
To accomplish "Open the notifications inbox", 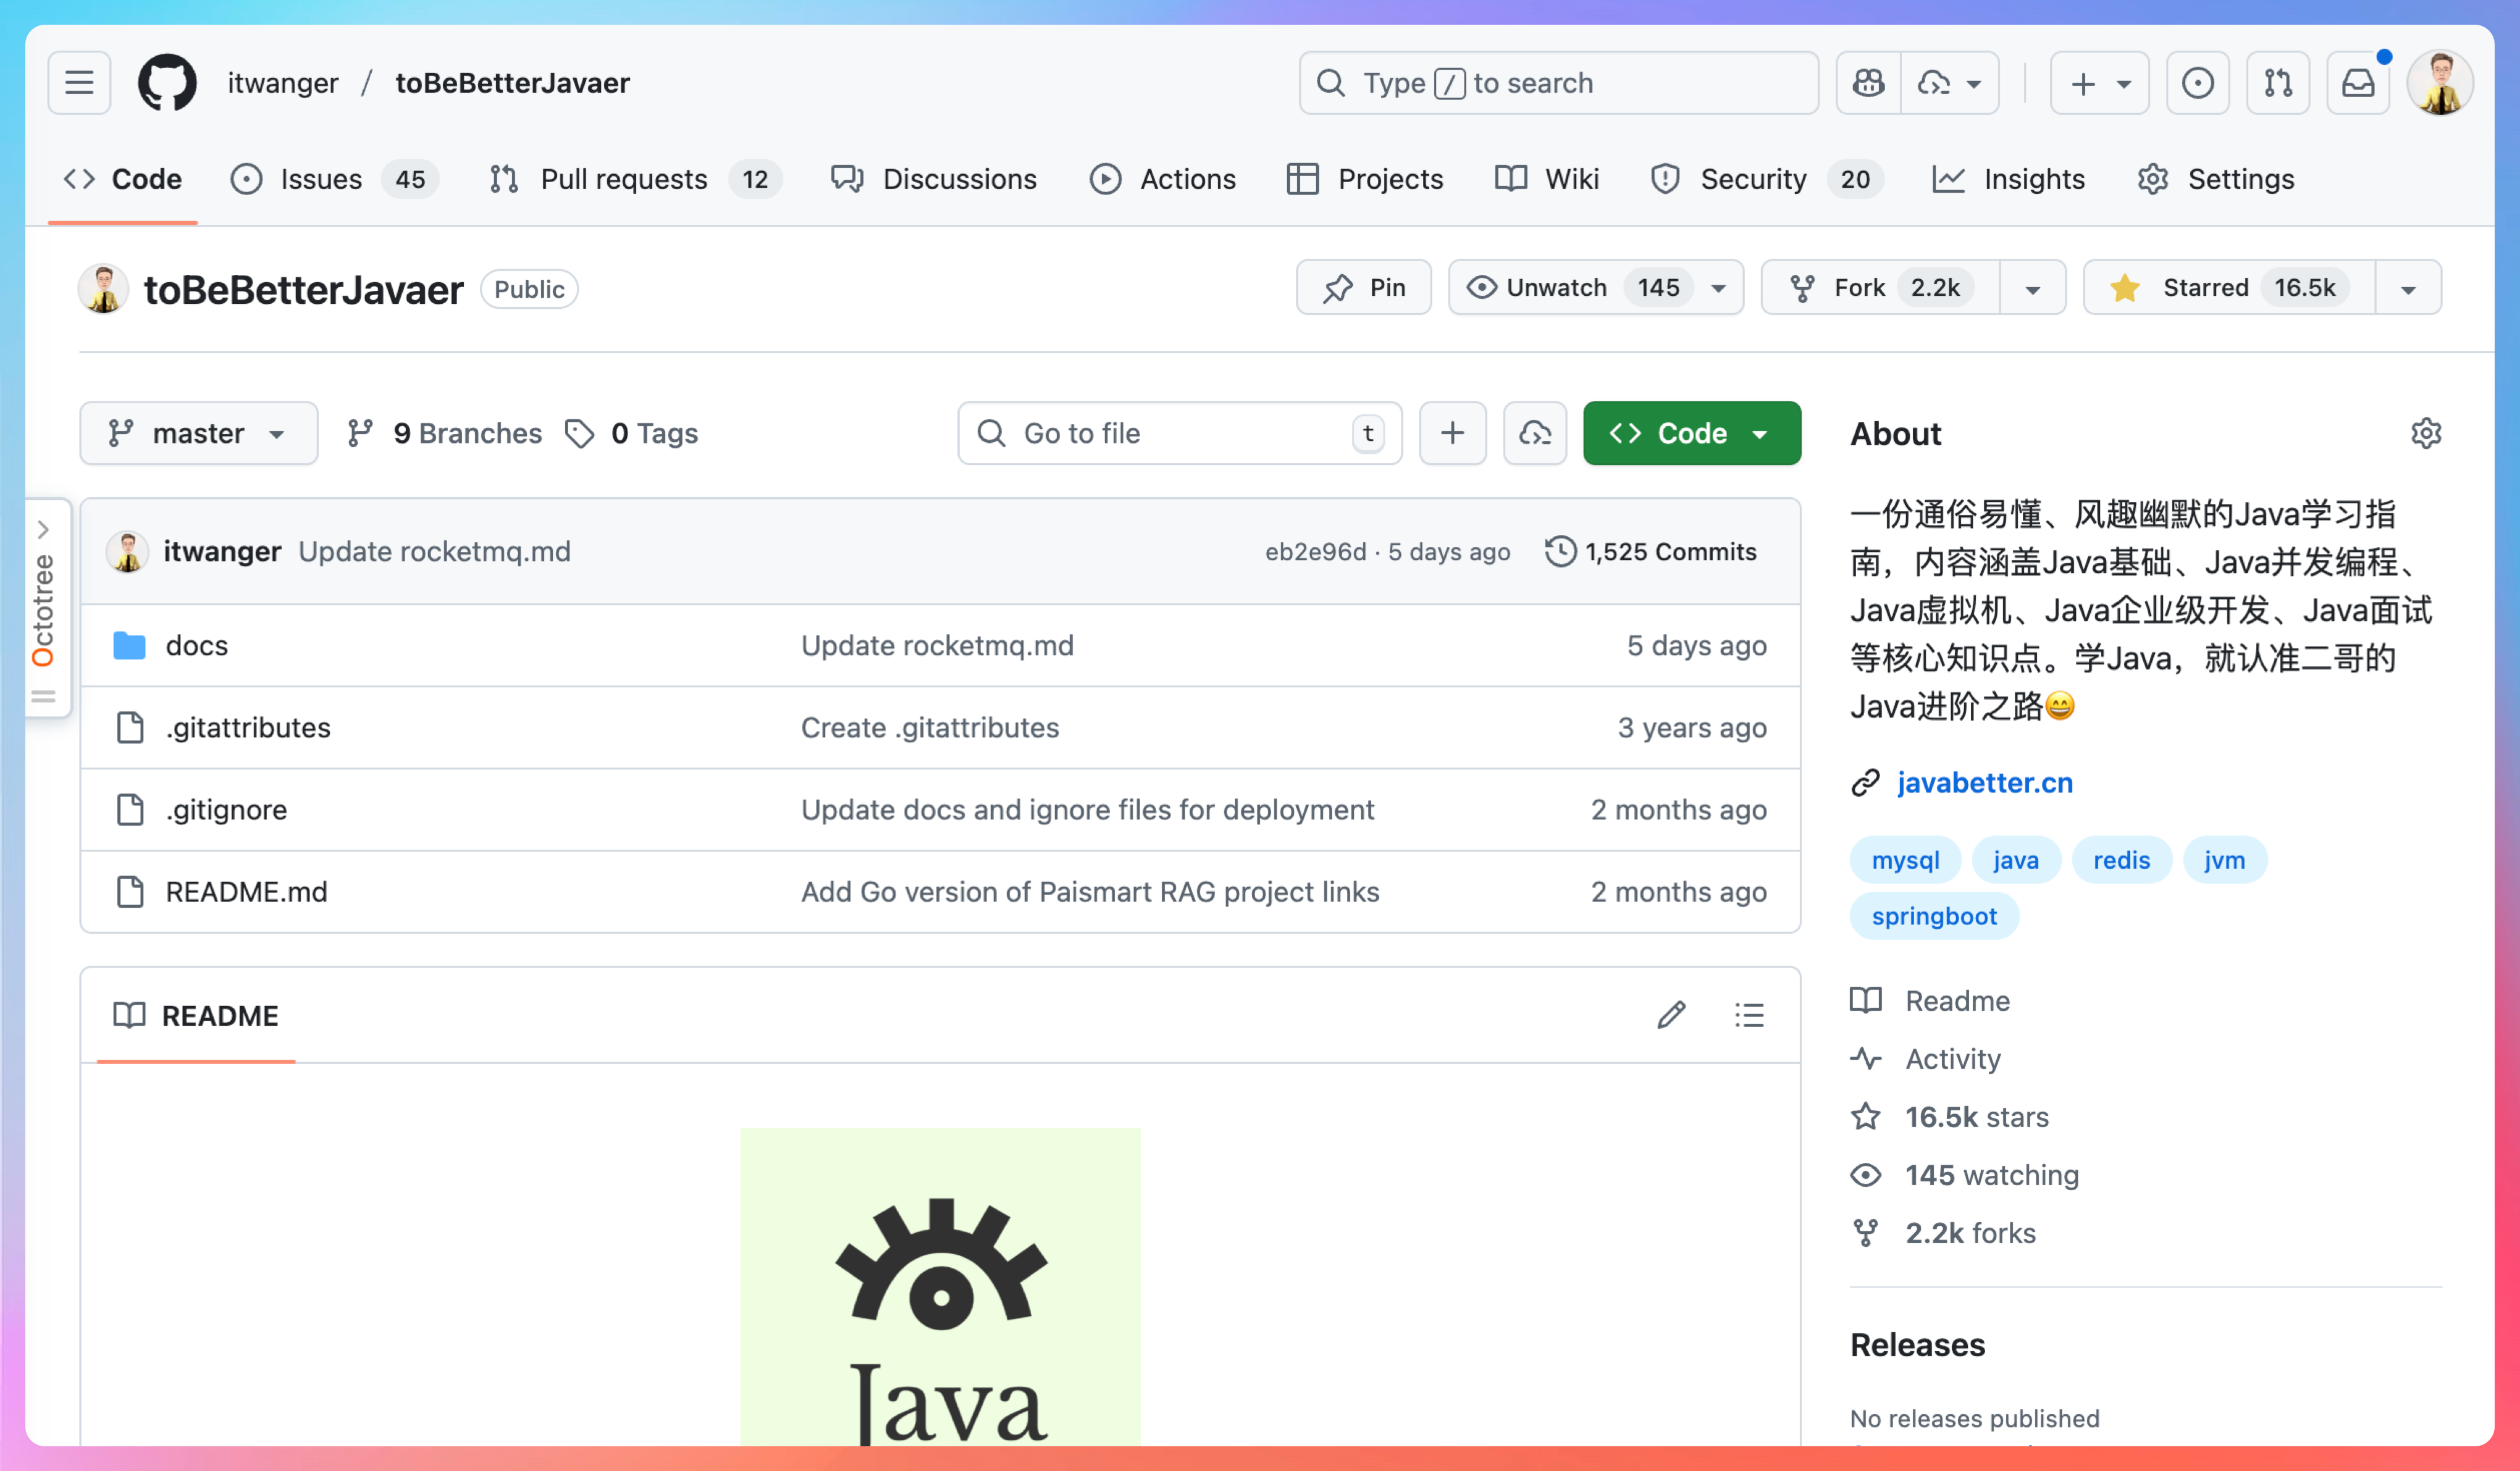I will point(2357,83).
